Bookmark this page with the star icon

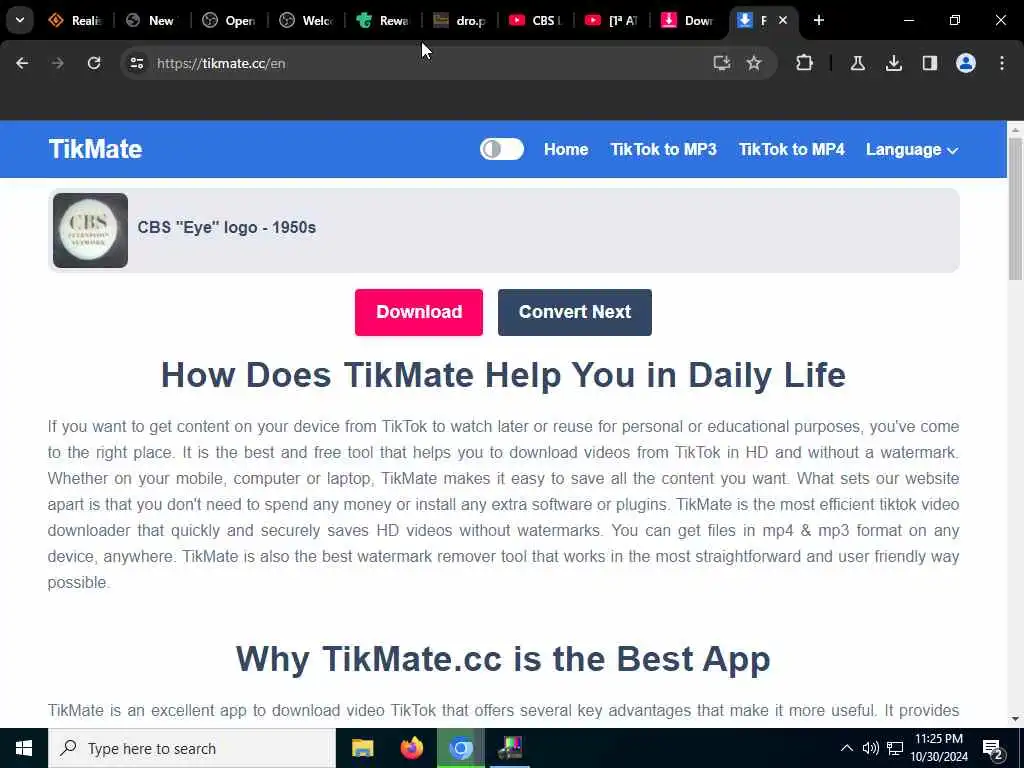point(754,63)
